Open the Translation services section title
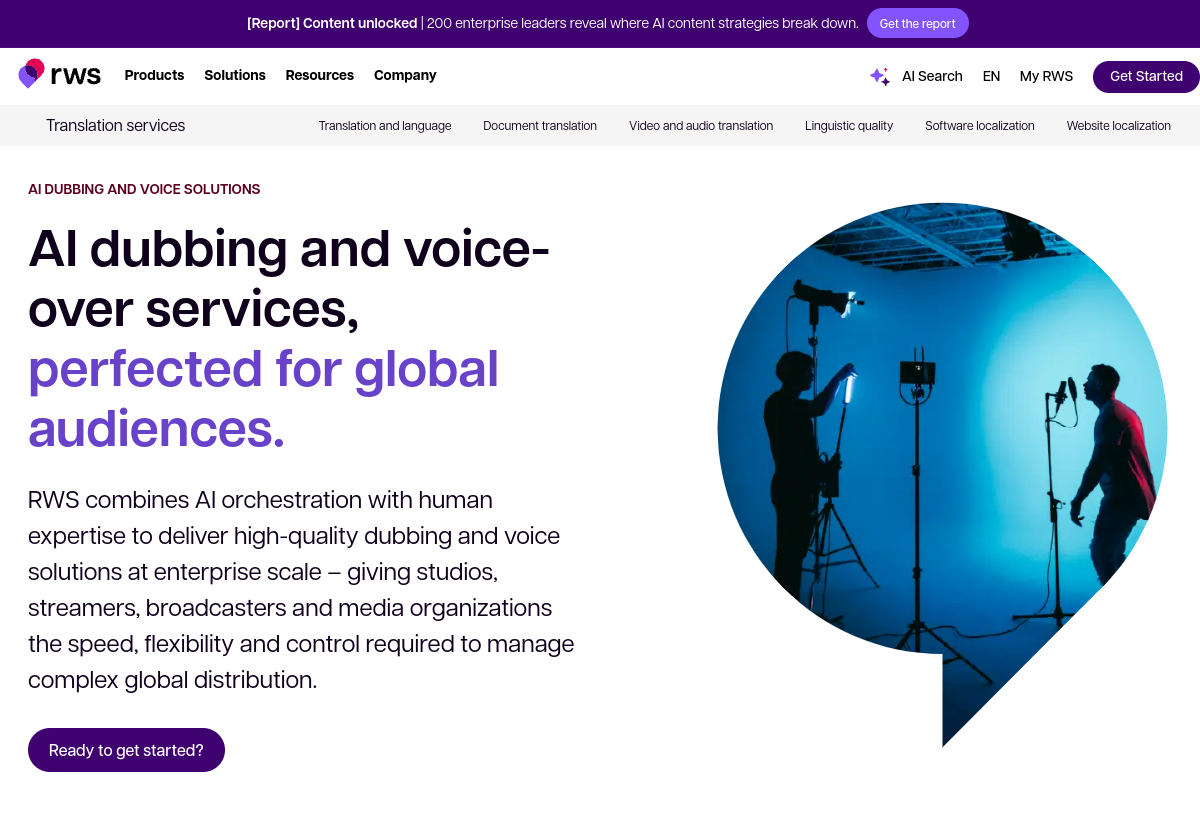1200x820 pixels. (x=115, y=125)
